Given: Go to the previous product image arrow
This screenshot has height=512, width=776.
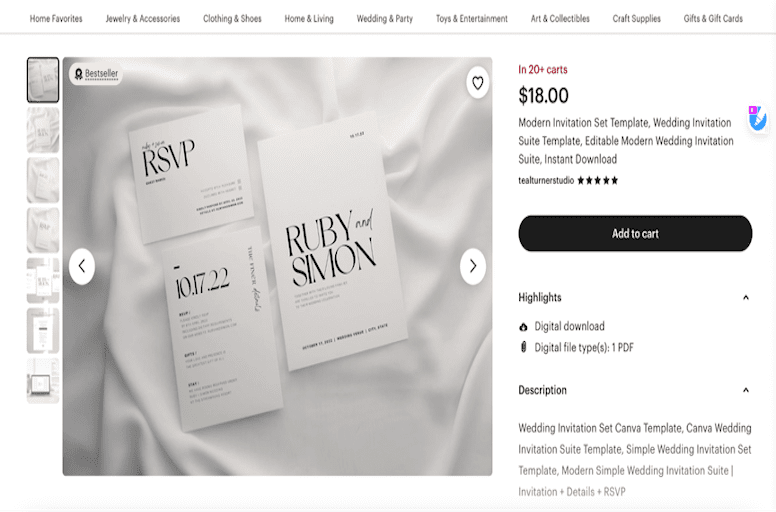Looking at the screenshot, I should pos(82,267).
